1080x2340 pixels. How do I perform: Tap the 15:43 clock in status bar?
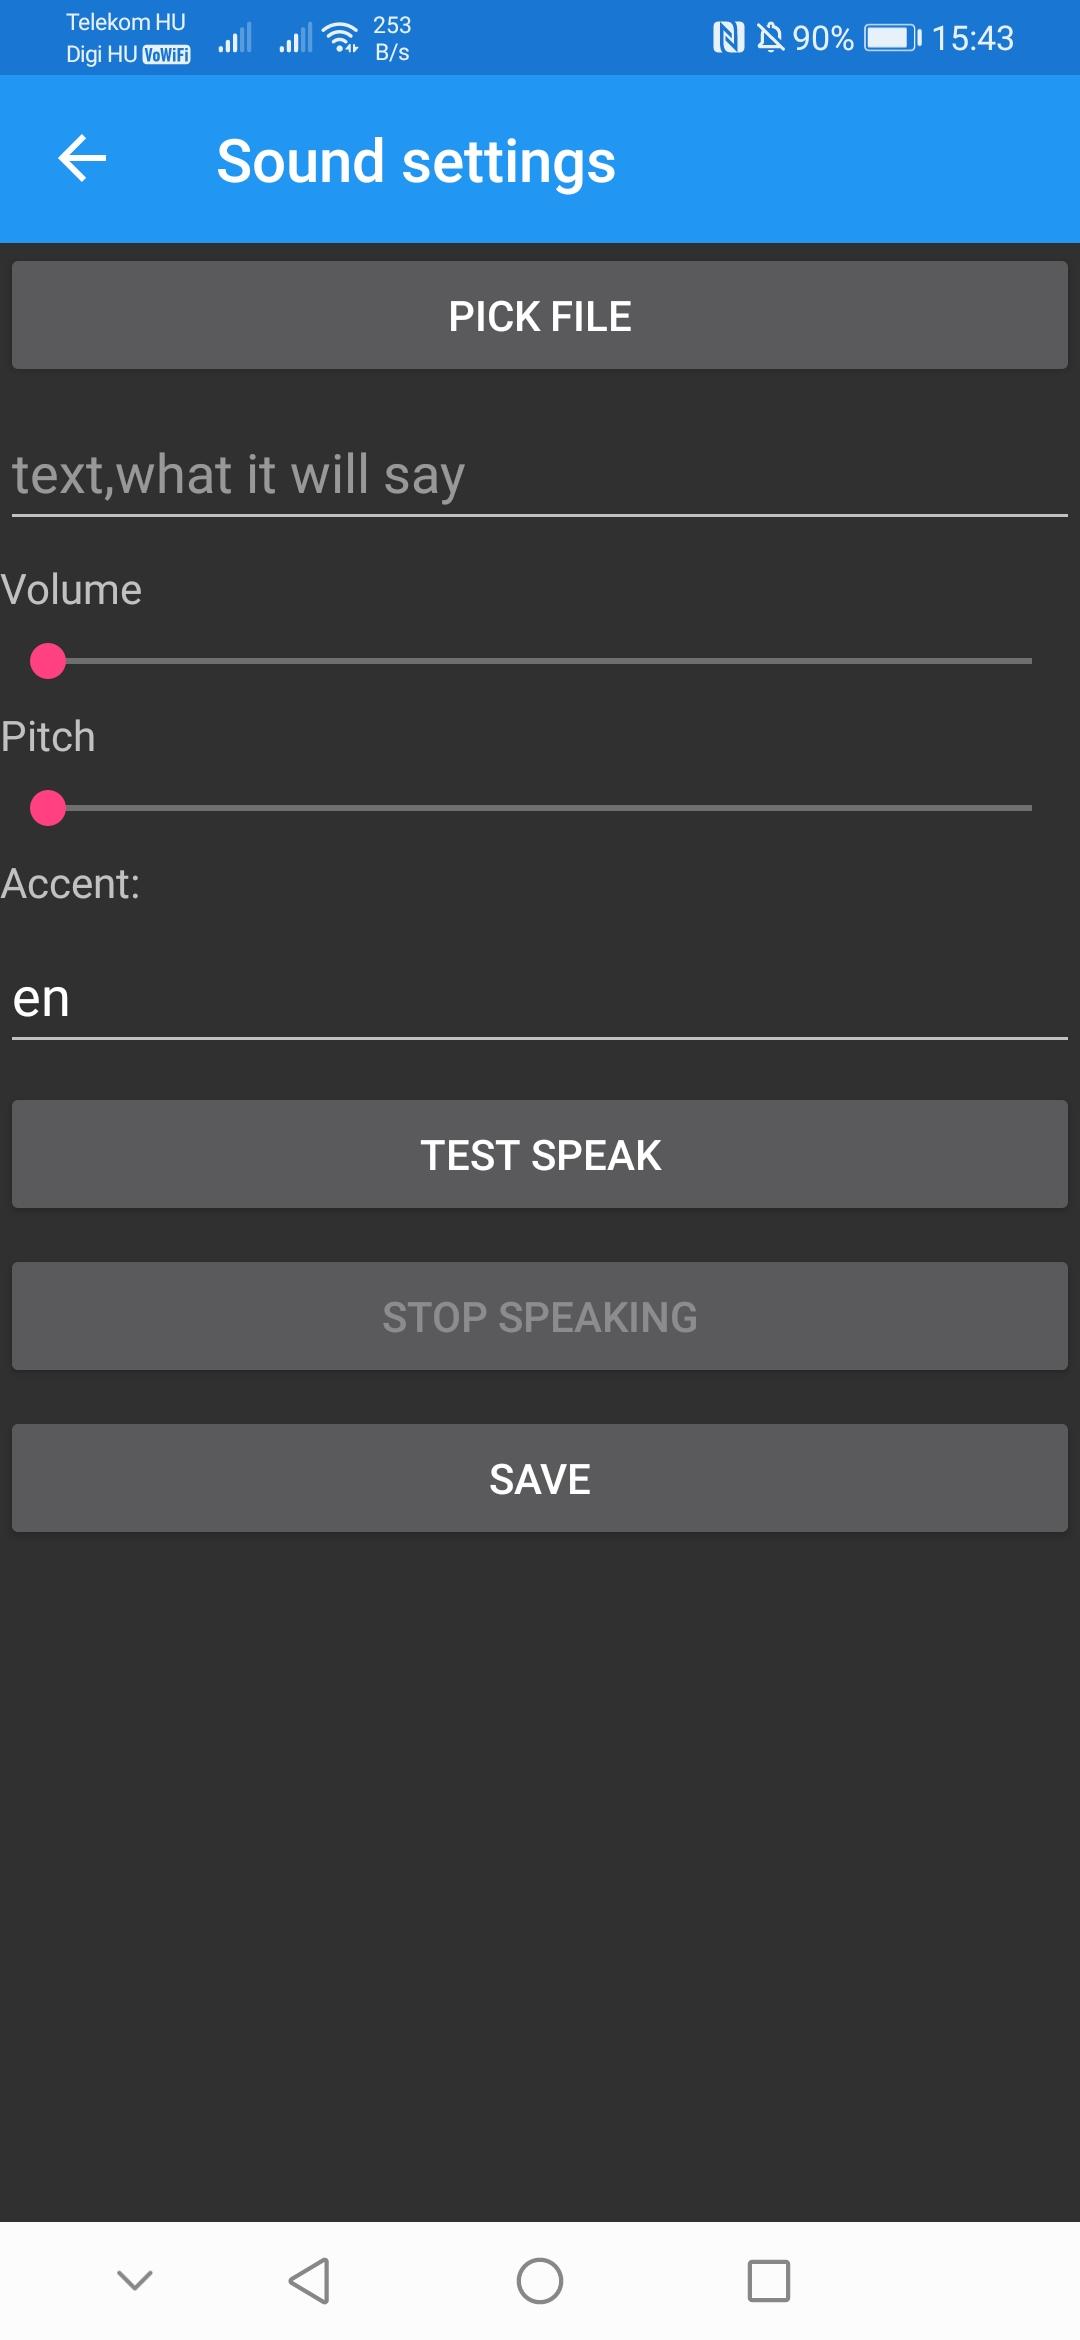point(973,38)
